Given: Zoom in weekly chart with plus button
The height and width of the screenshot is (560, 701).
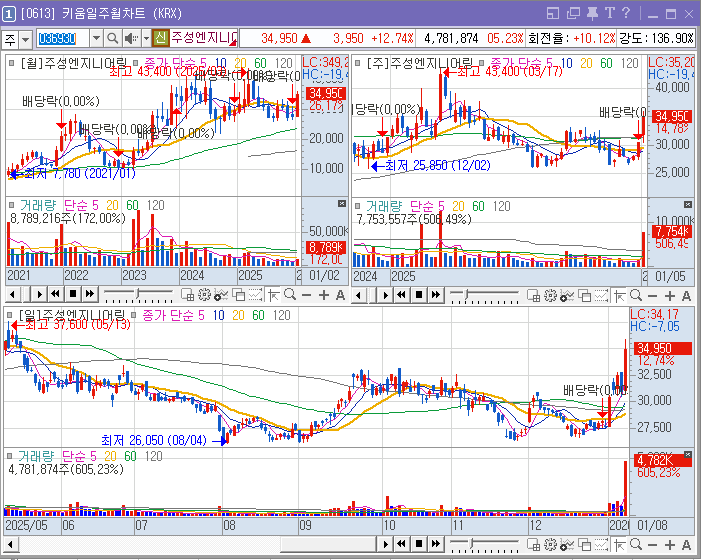Looking at the screenshot, I should (x=670, y=296).
